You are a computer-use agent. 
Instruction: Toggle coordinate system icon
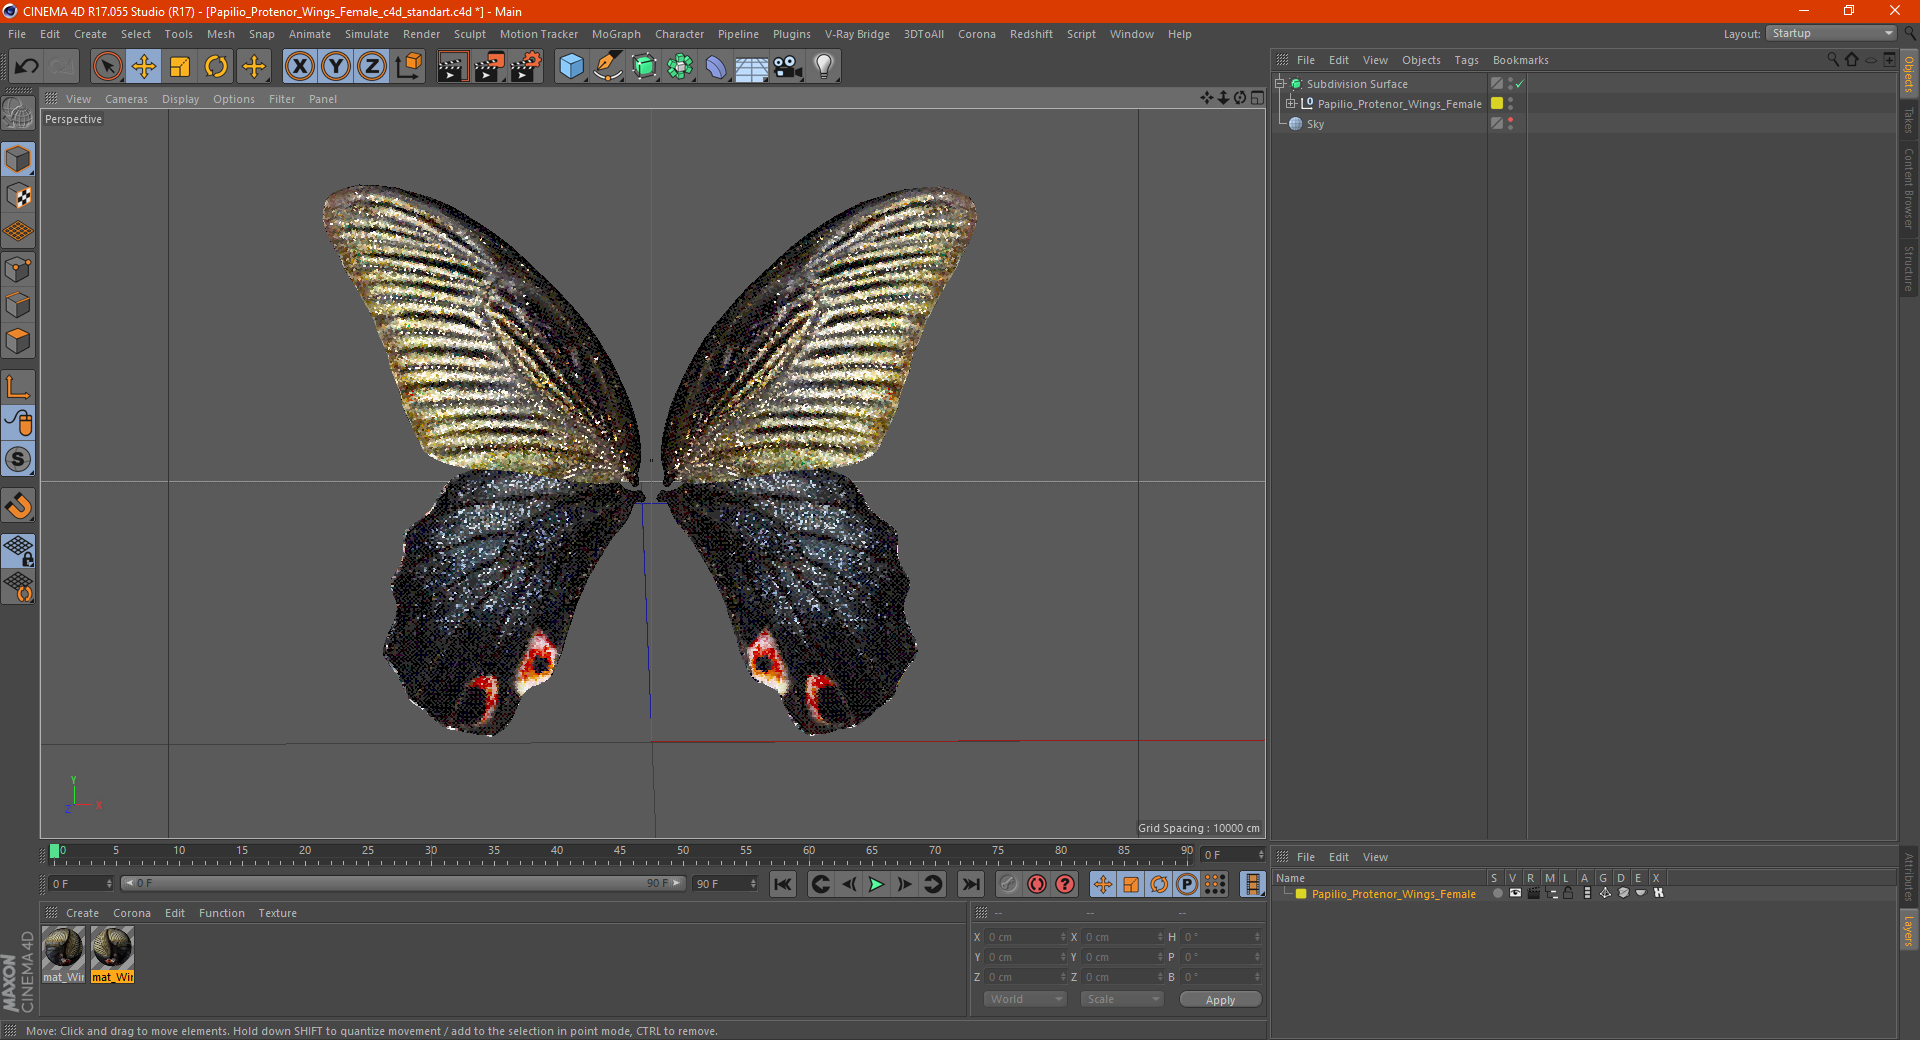[x=409, y=67]
